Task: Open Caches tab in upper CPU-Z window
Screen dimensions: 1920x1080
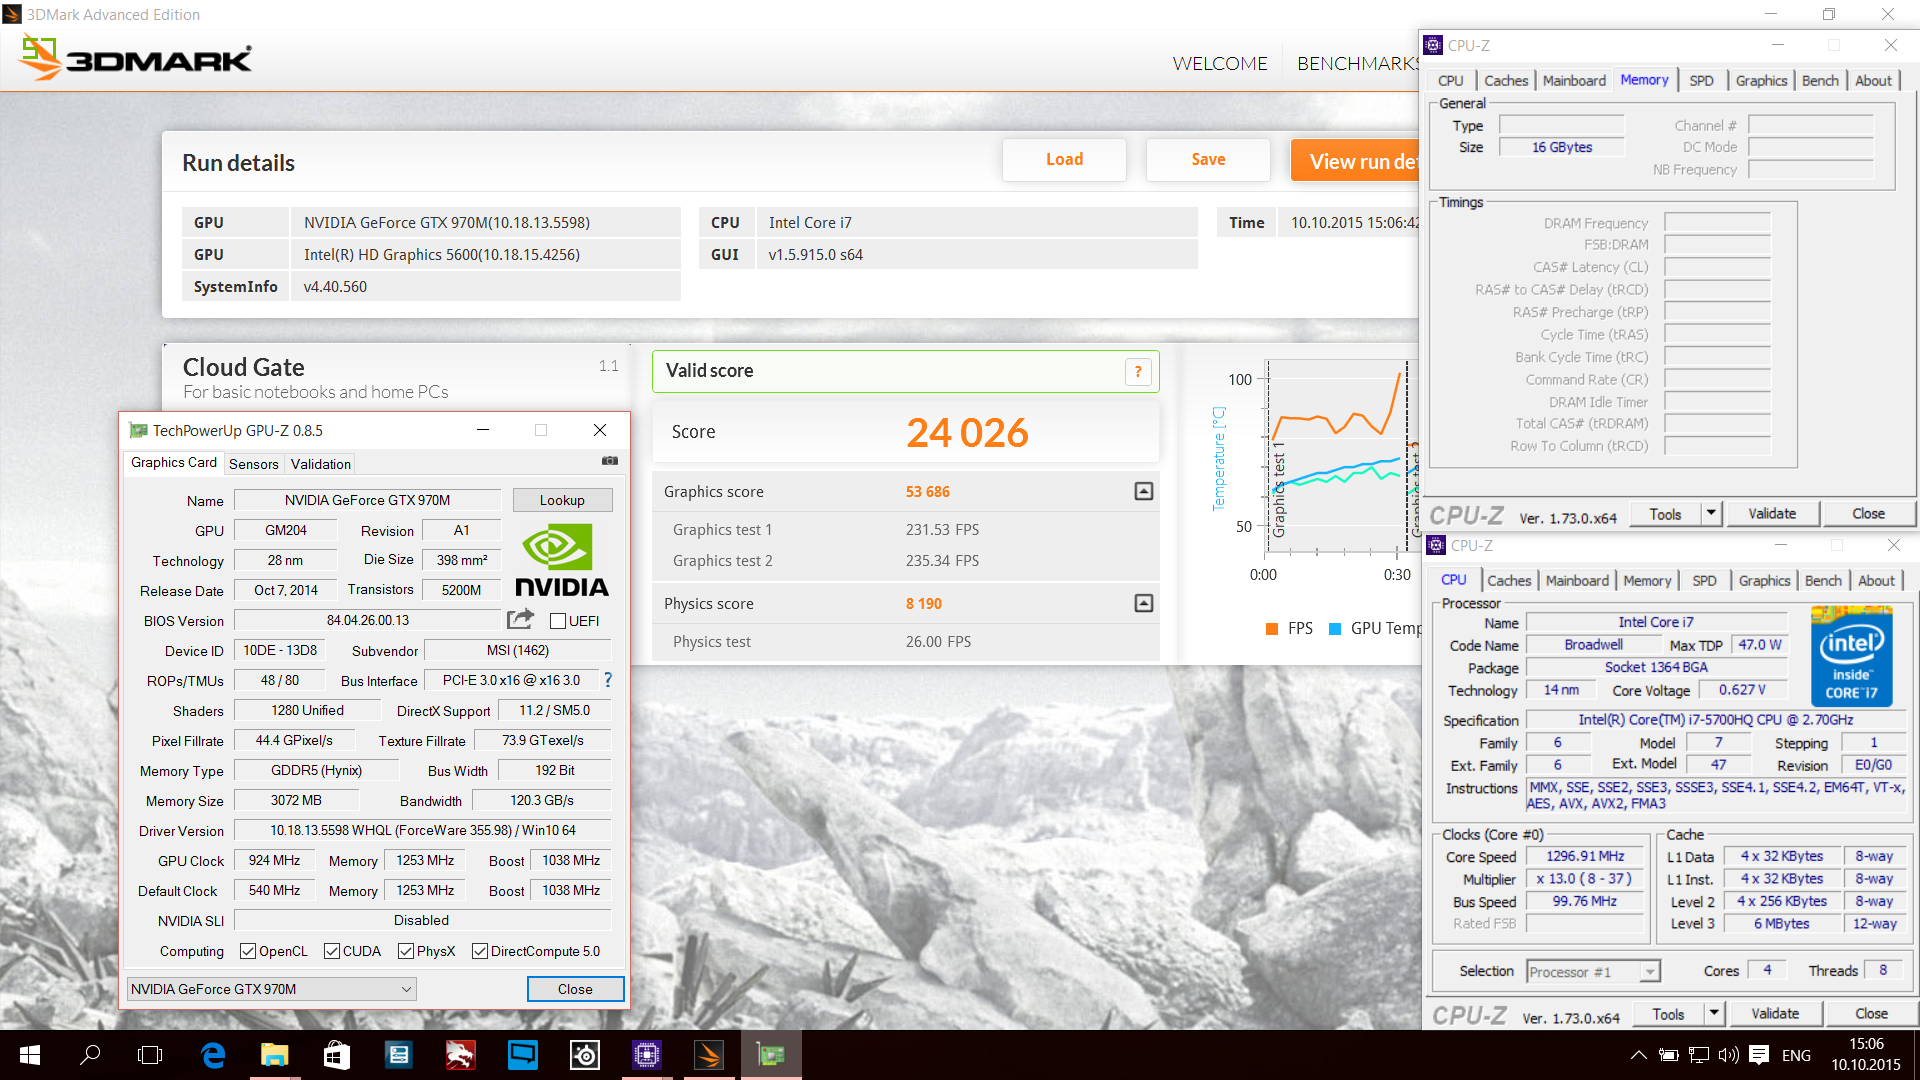Action: (1506, 81)
